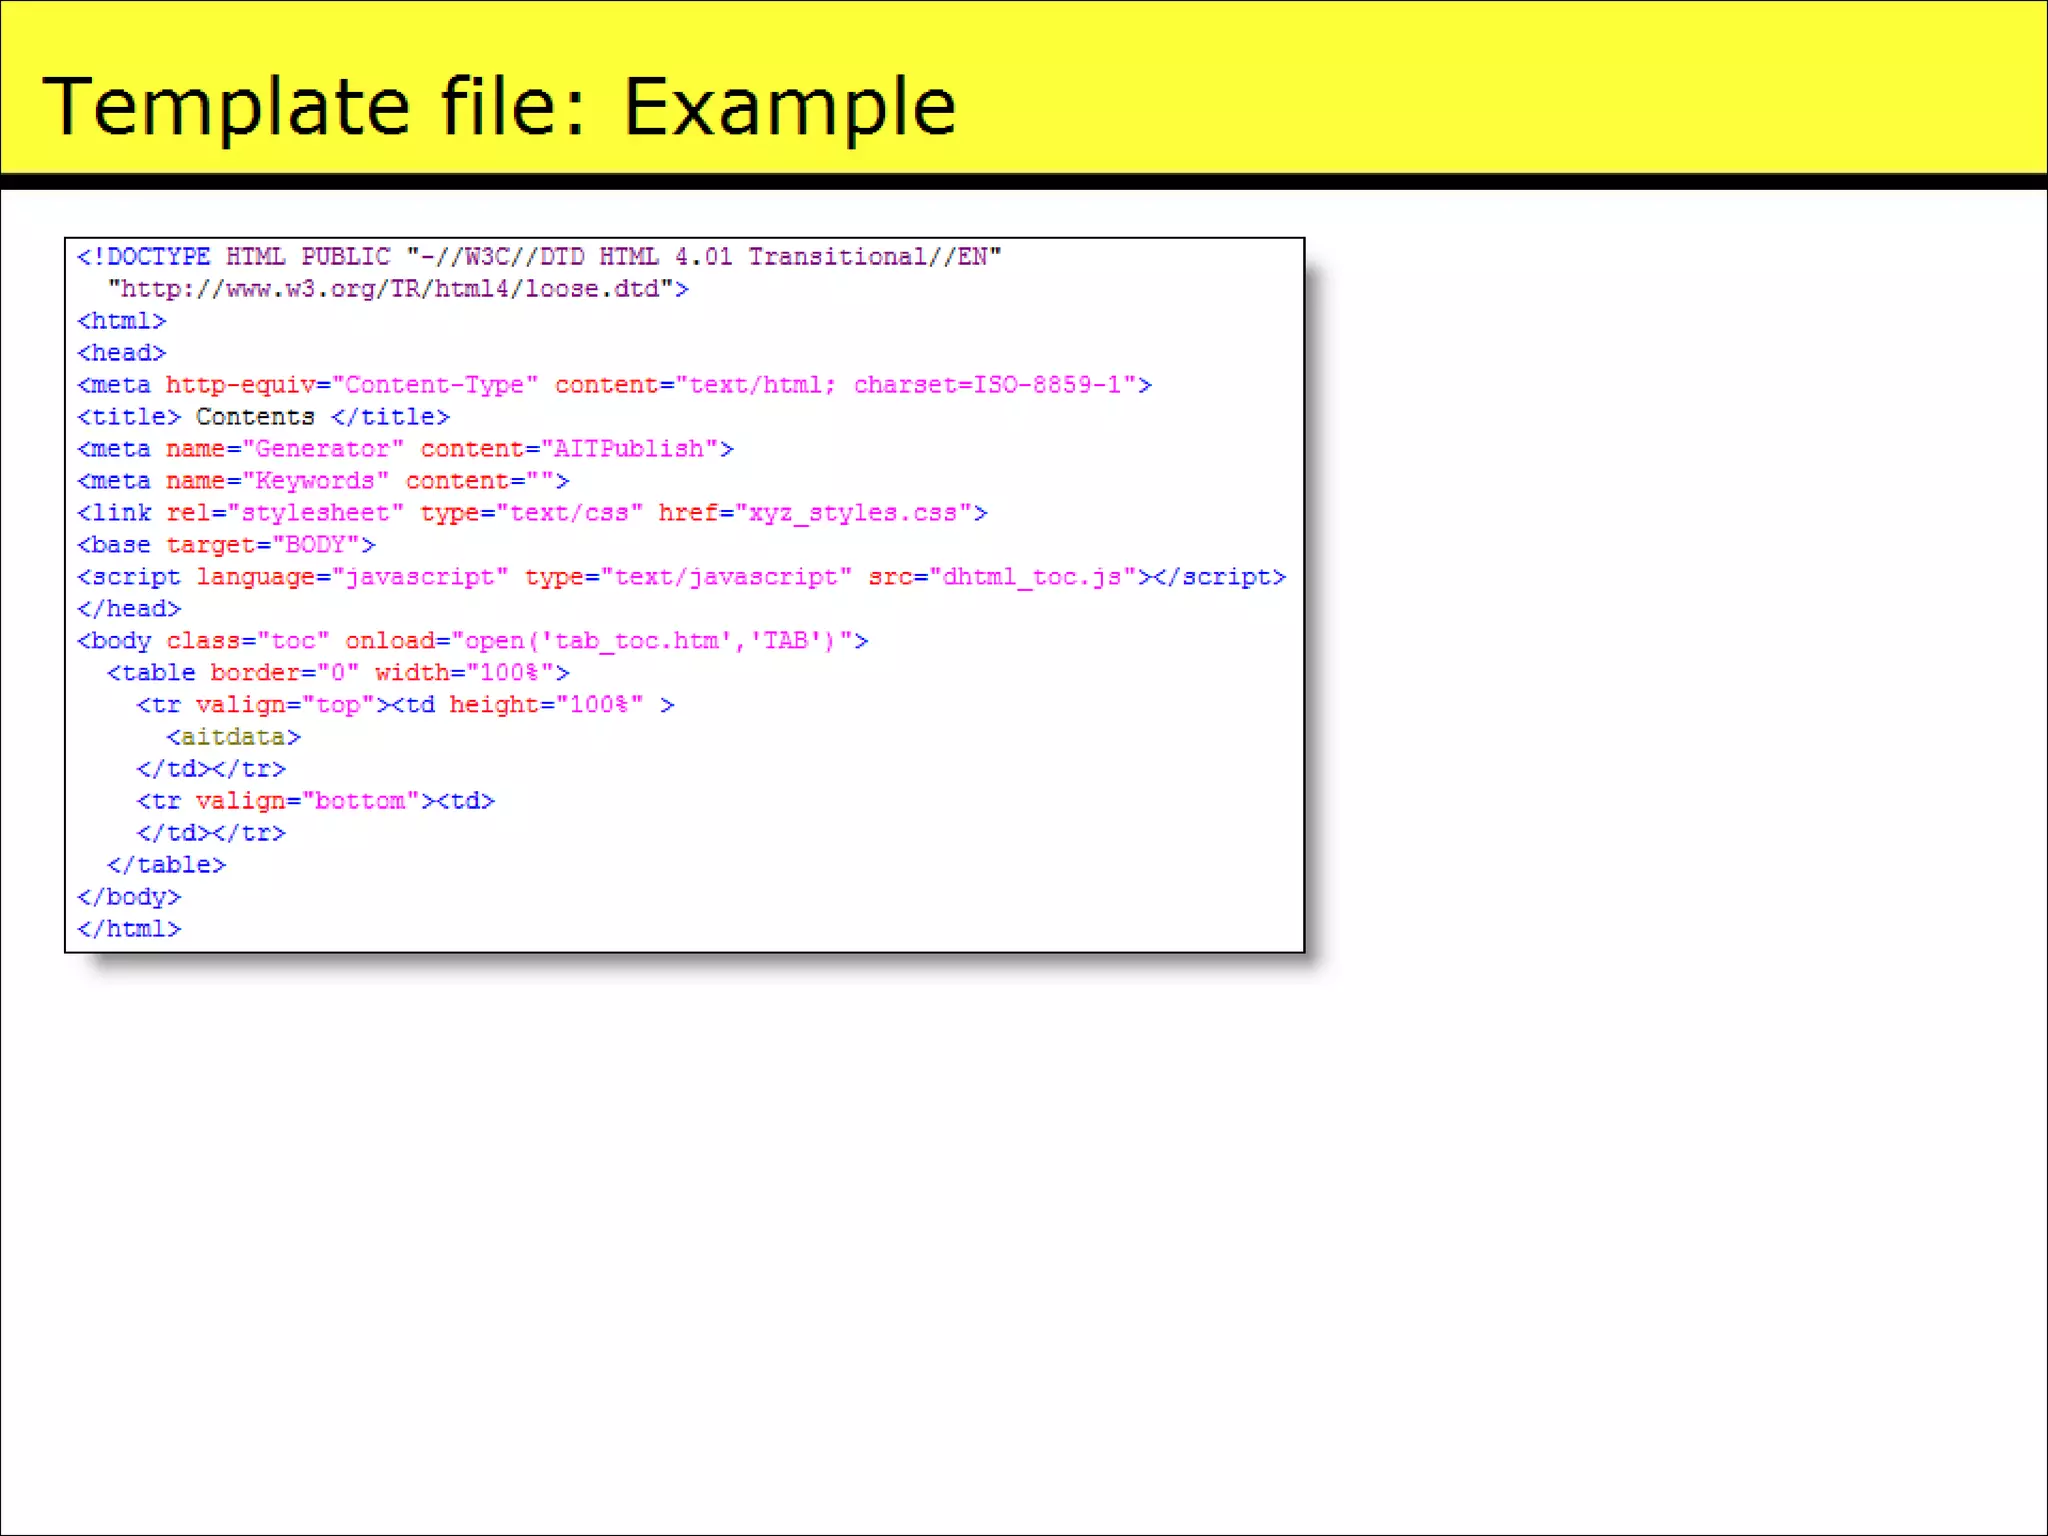2048x1536 pixels.
Task: Click the aitdata tag
Action: point(233,737)
